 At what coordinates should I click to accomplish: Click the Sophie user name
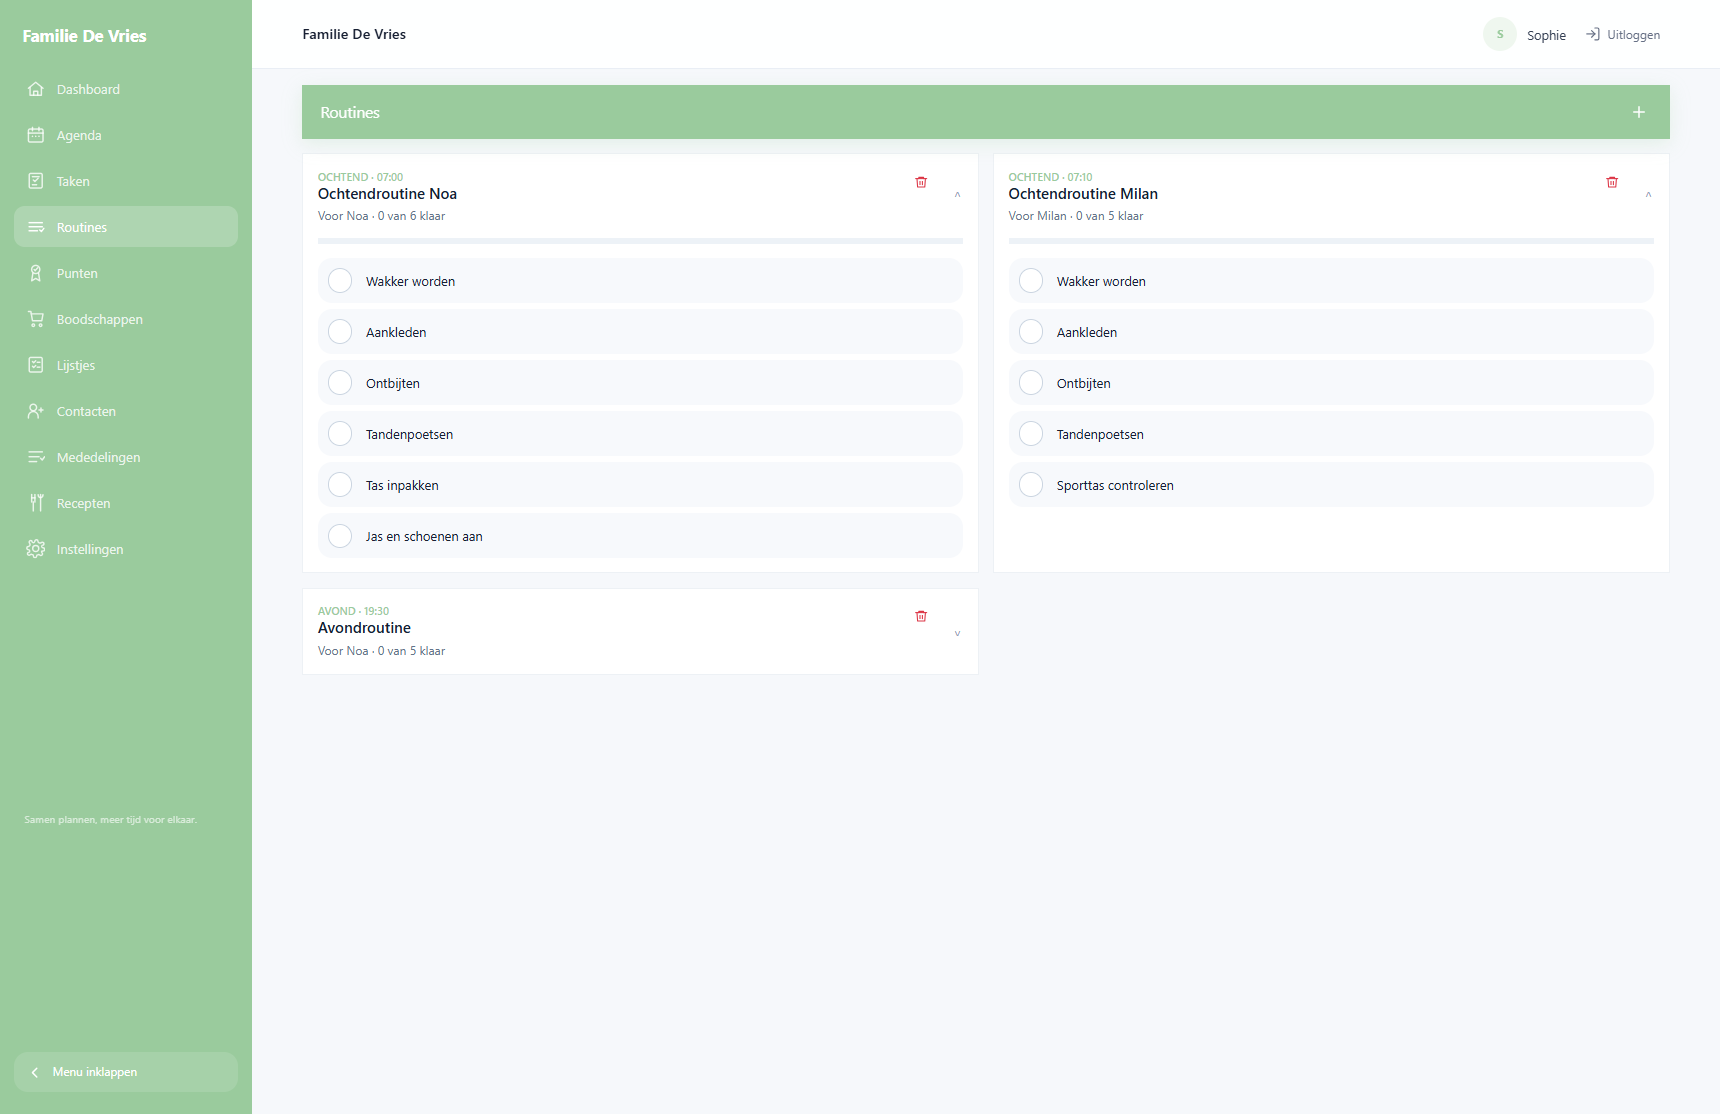[1546, 35]
